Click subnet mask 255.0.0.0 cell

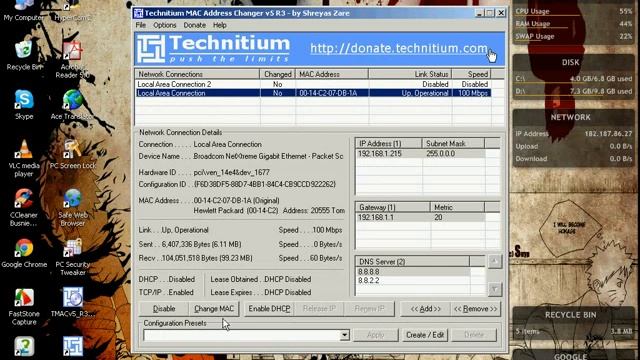point(440,154)
